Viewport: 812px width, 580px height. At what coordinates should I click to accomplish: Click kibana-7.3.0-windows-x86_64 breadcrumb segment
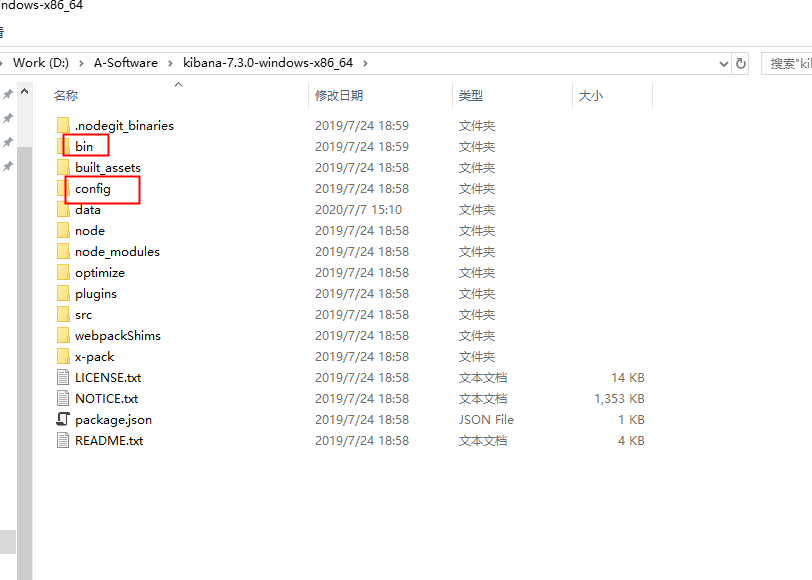(268, 63)
